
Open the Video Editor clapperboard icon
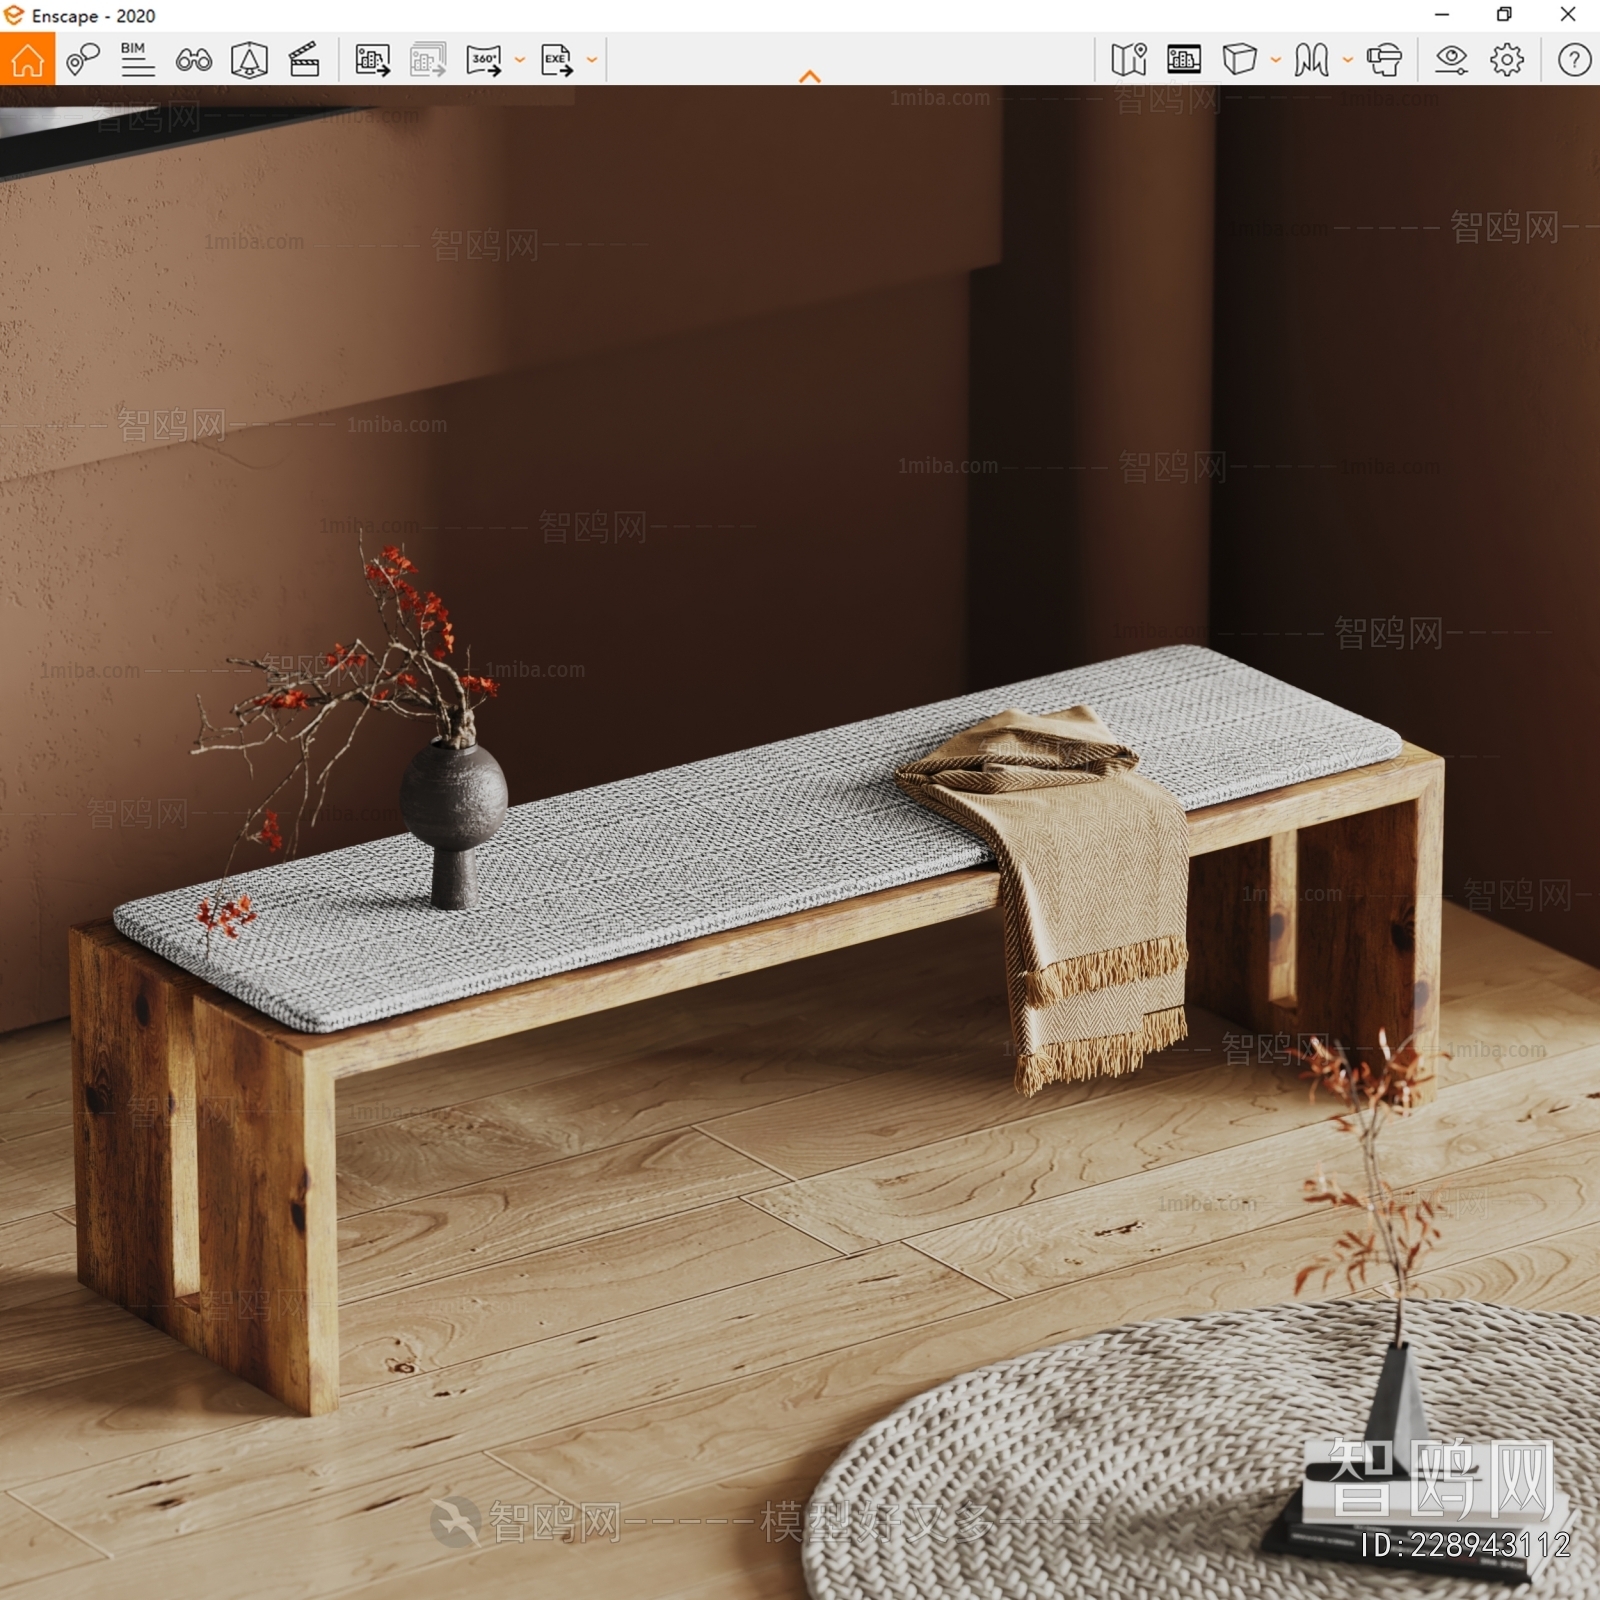[x=304, y=60]
